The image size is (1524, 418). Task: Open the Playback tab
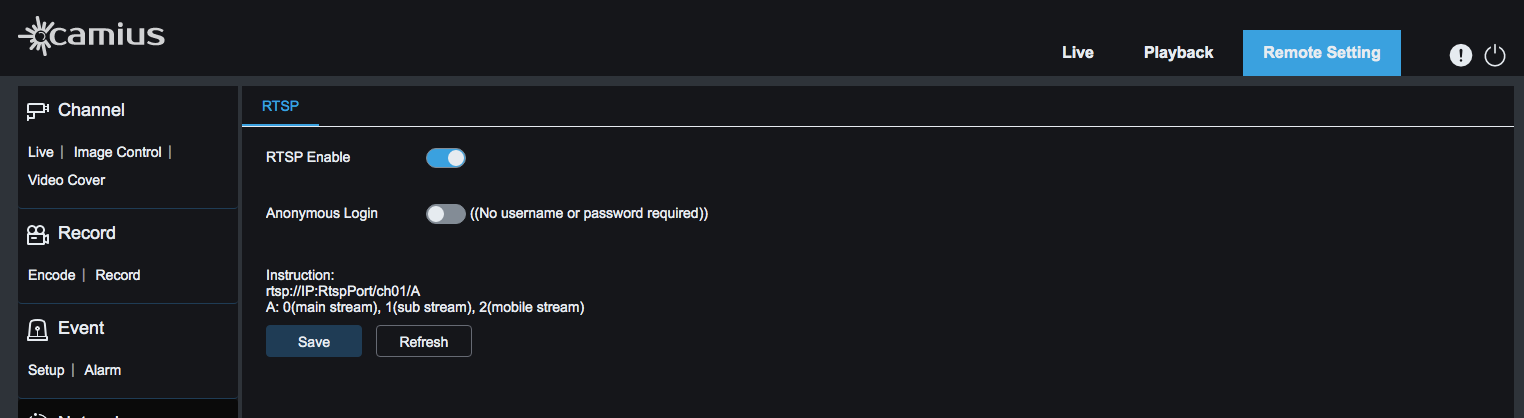pyautogui.click(x=1178, y=53)
